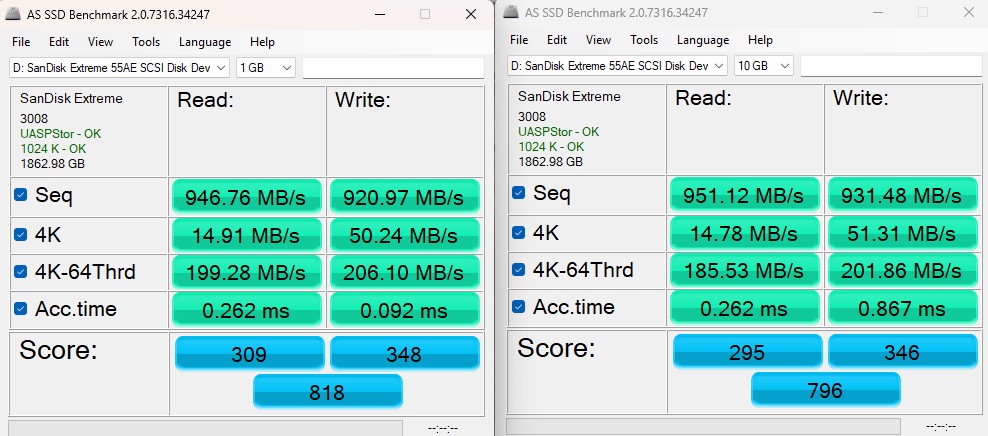Click the empty text field in left window
This screenshot has width=988, height=436.
[393, 68]
